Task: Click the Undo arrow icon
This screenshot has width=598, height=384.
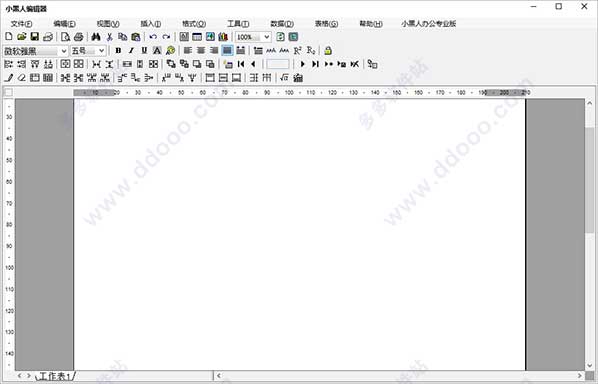Action: coord(153,37)
